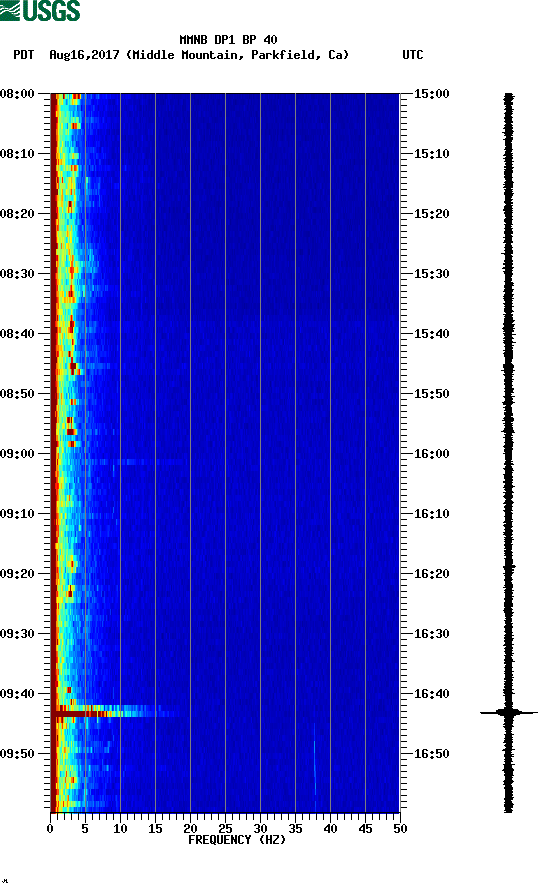The image size is (552, 892).
Task: Click the 'PDT' timezone label
Action: (x=23, y=55)
